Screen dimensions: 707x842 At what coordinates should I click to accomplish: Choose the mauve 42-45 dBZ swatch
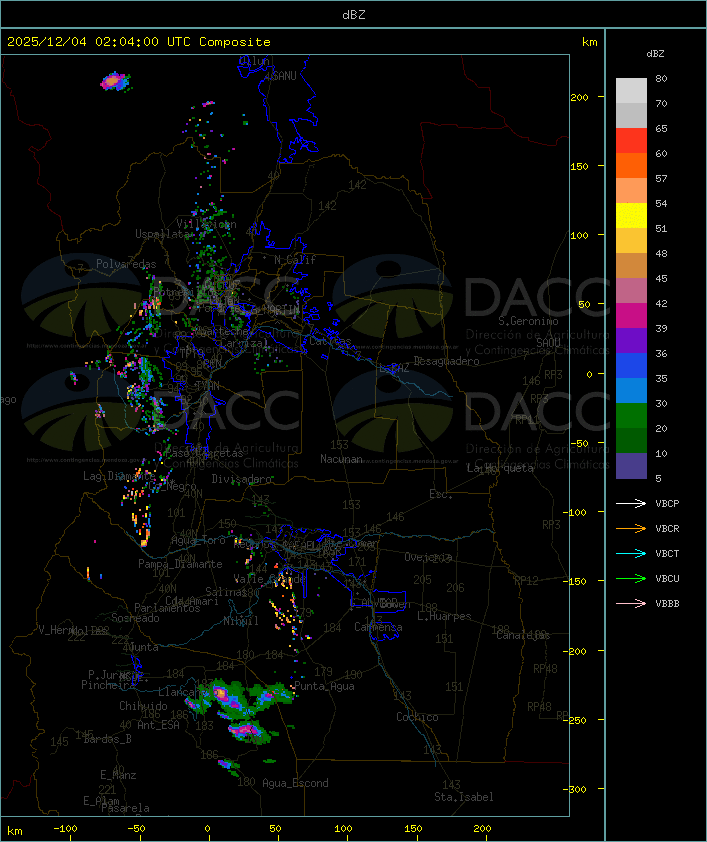631,291
